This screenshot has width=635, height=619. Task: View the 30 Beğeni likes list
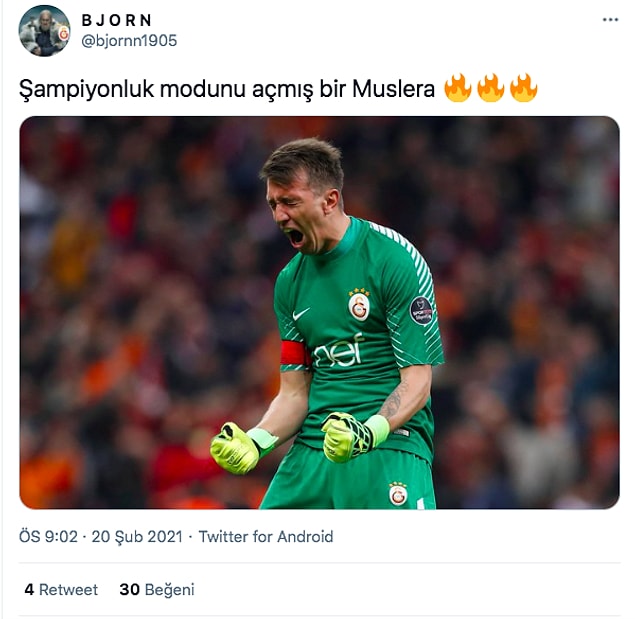coord(157,589)
